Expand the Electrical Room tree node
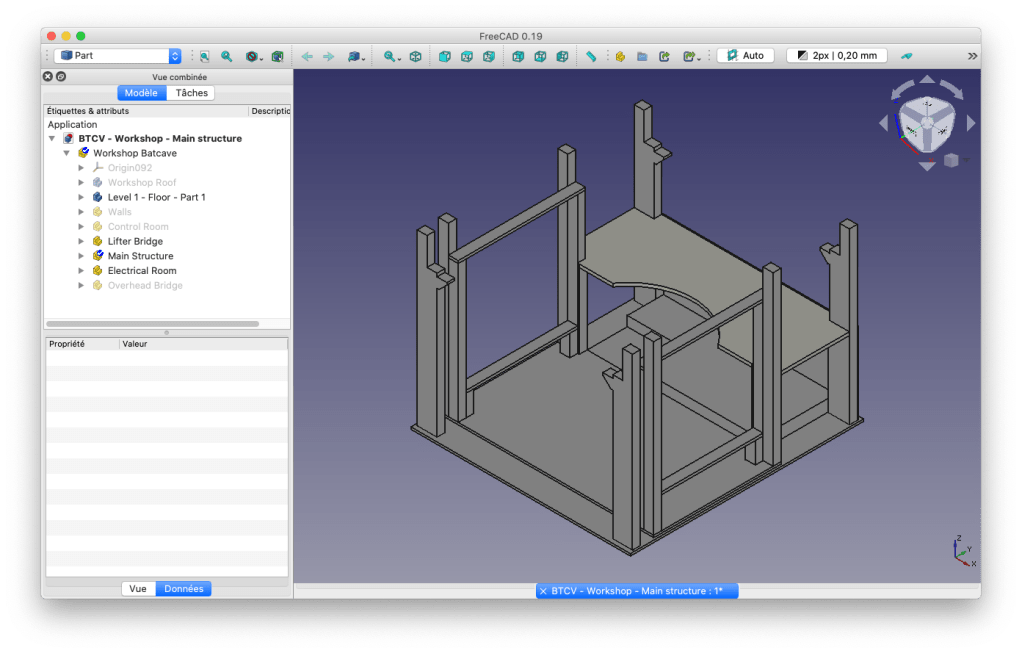The image size is (1022, 653). [82, 271]
